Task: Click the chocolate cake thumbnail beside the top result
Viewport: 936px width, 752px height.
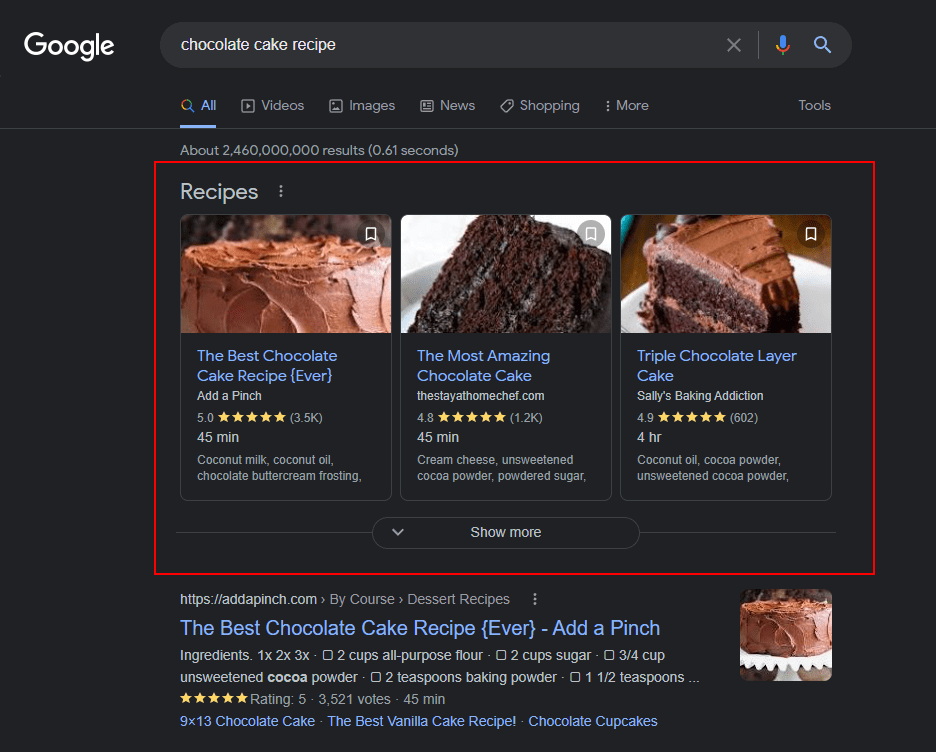Action: 785,635
